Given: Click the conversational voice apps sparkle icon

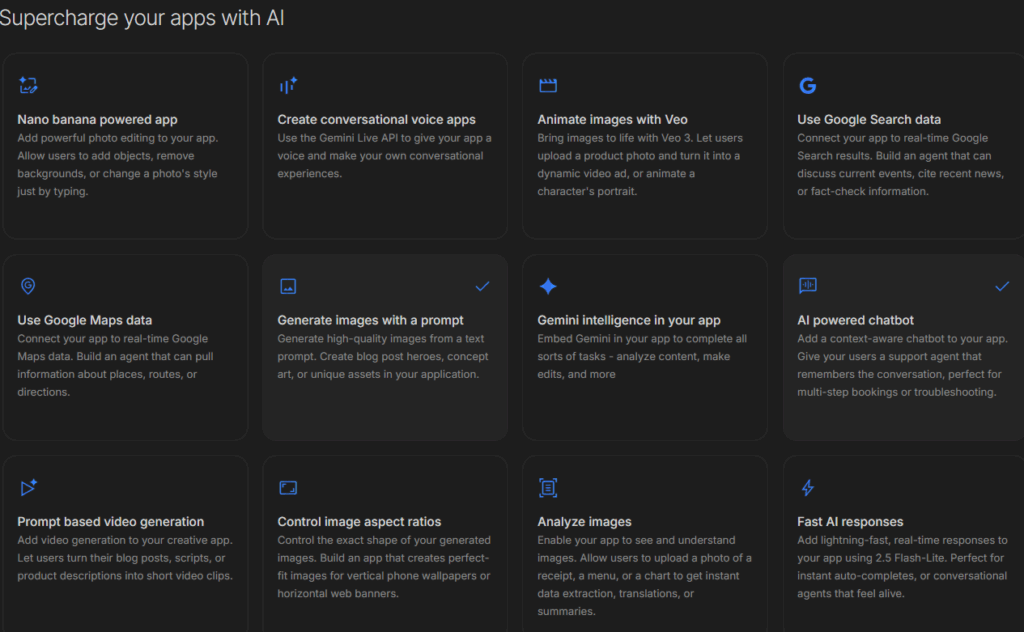Looking at the screenshot, I should [x=288, y=86].
